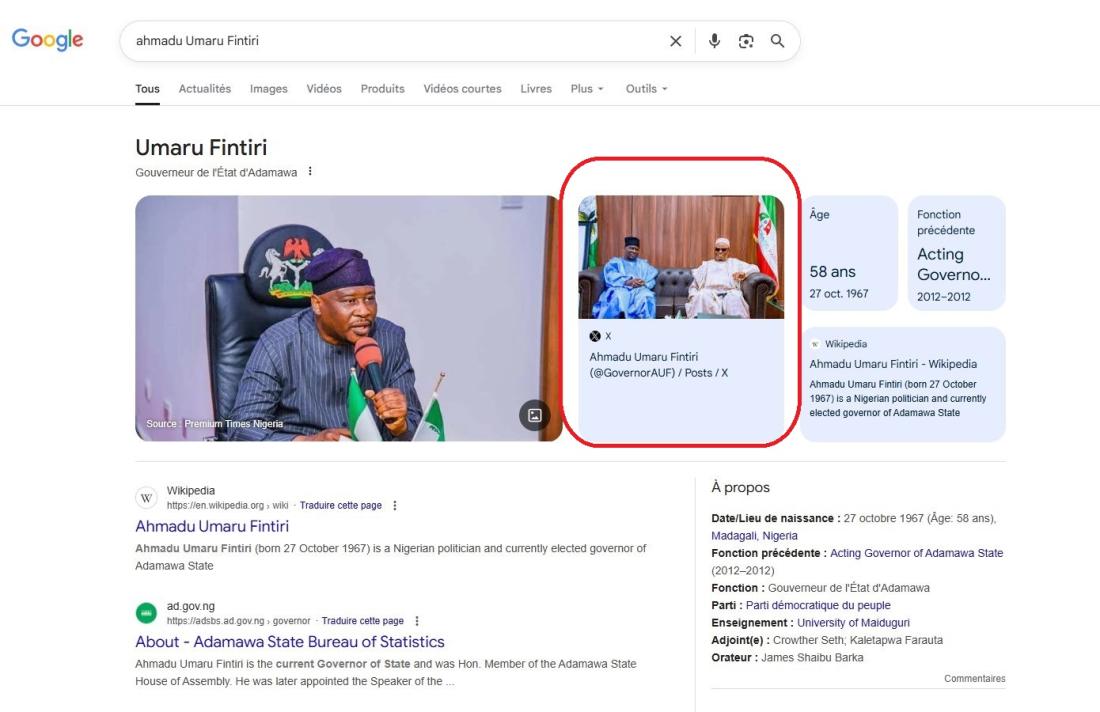Click the image gallery icon on photo
Viewport: 1100px width, 712px height.
click(x=534, y=415)
